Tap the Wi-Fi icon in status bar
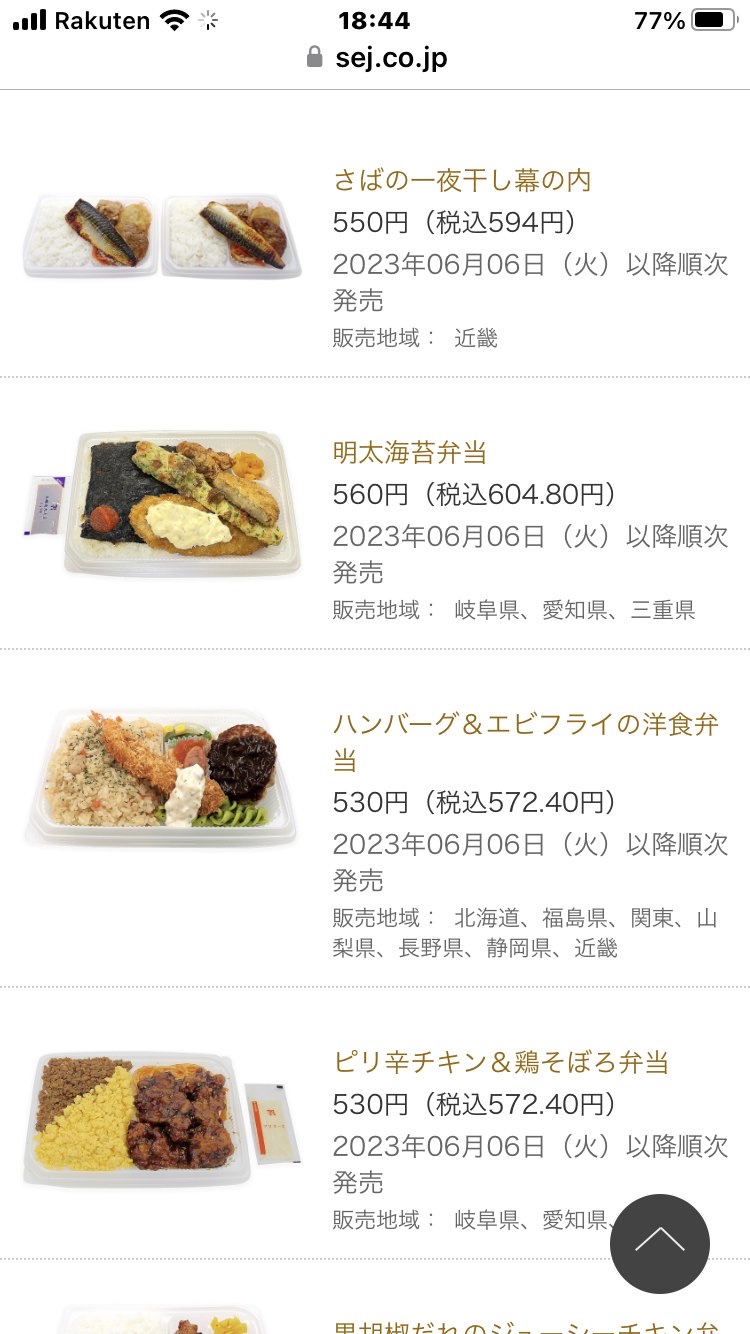The image size is (750, 1334). 174,20
